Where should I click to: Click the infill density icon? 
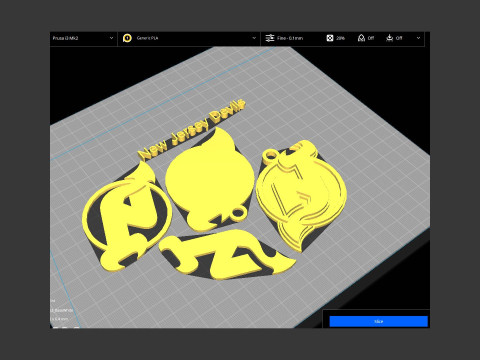point(330,38)
